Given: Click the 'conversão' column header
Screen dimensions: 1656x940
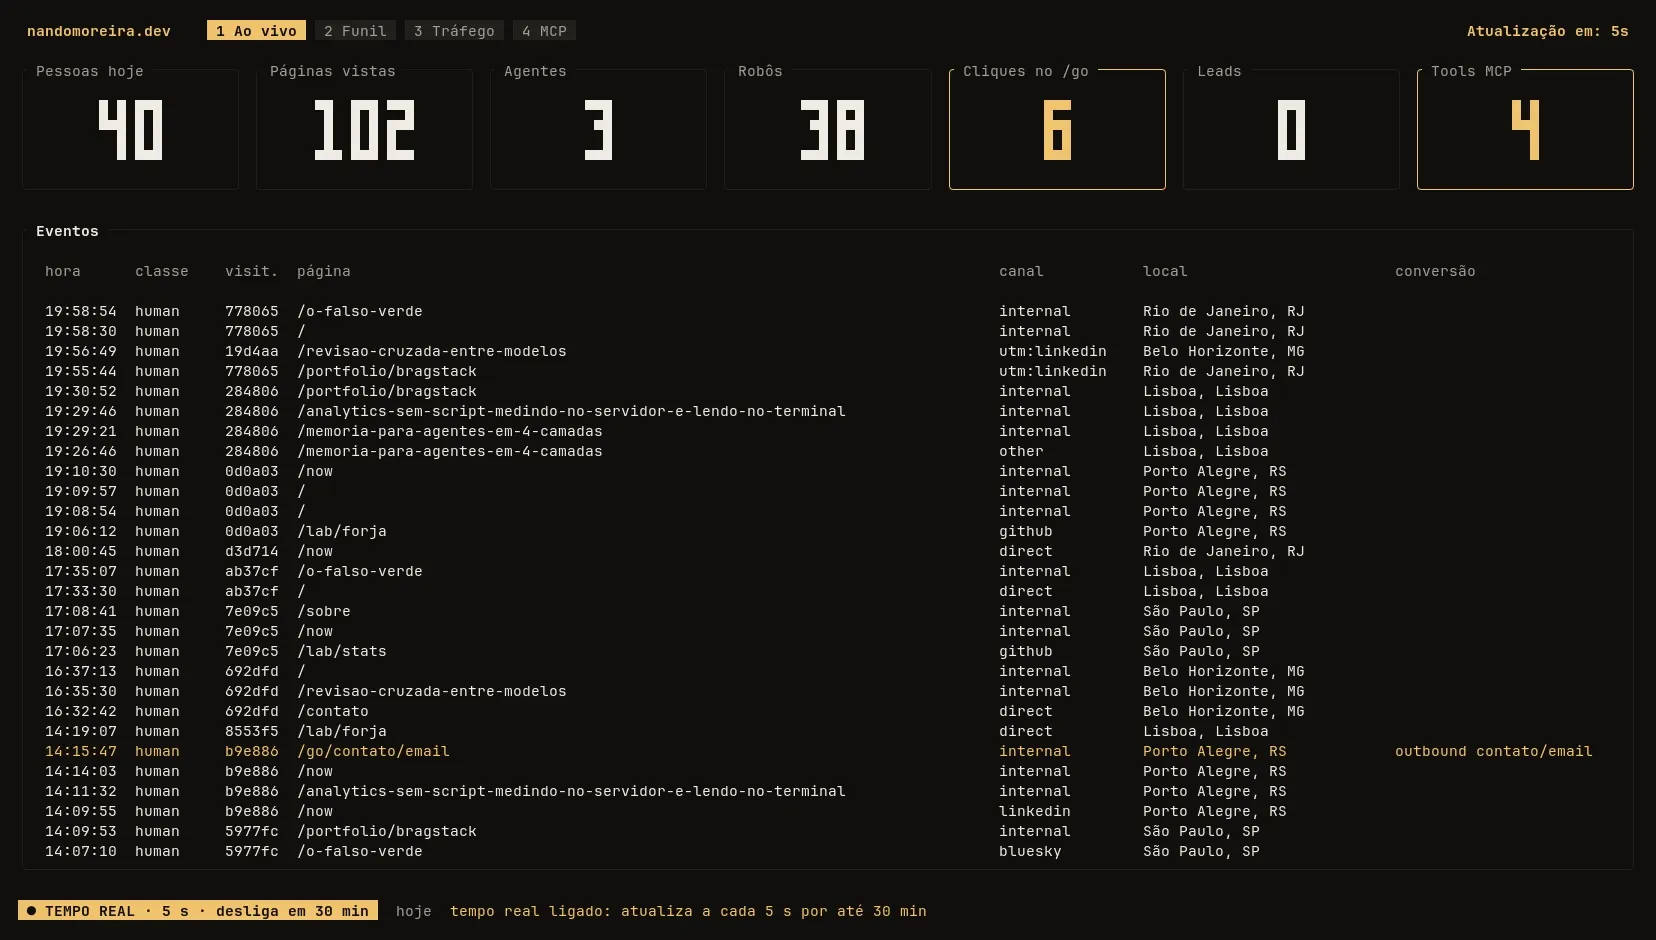Looking at the screenshot, I should click(x=1435, y=271).
